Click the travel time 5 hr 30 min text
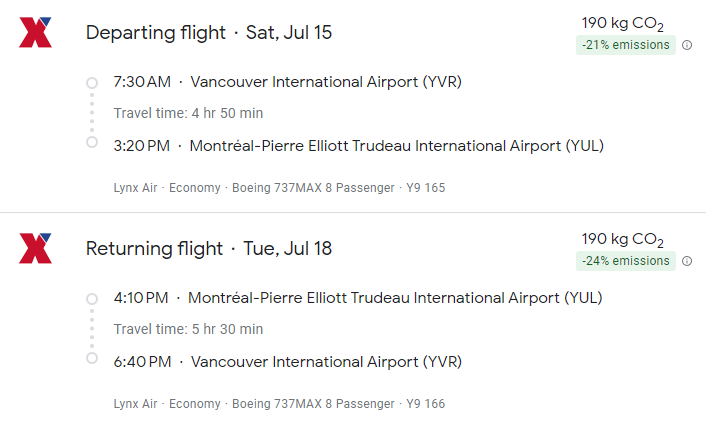706x424 pixels. point(188,329)
